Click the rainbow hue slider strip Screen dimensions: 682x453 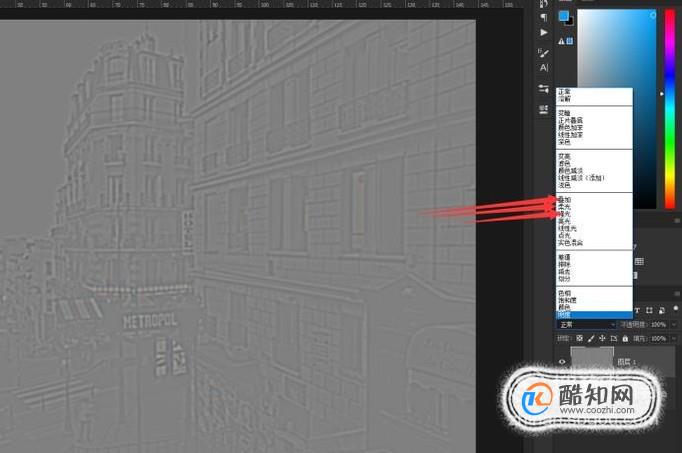(x=670, y=109)
